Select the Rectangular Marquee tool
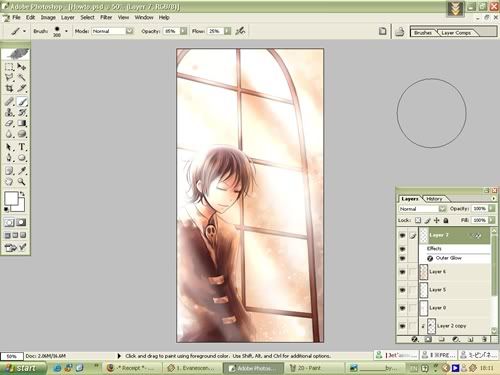This screenshot has height=375, width=500. click(9, 67)
